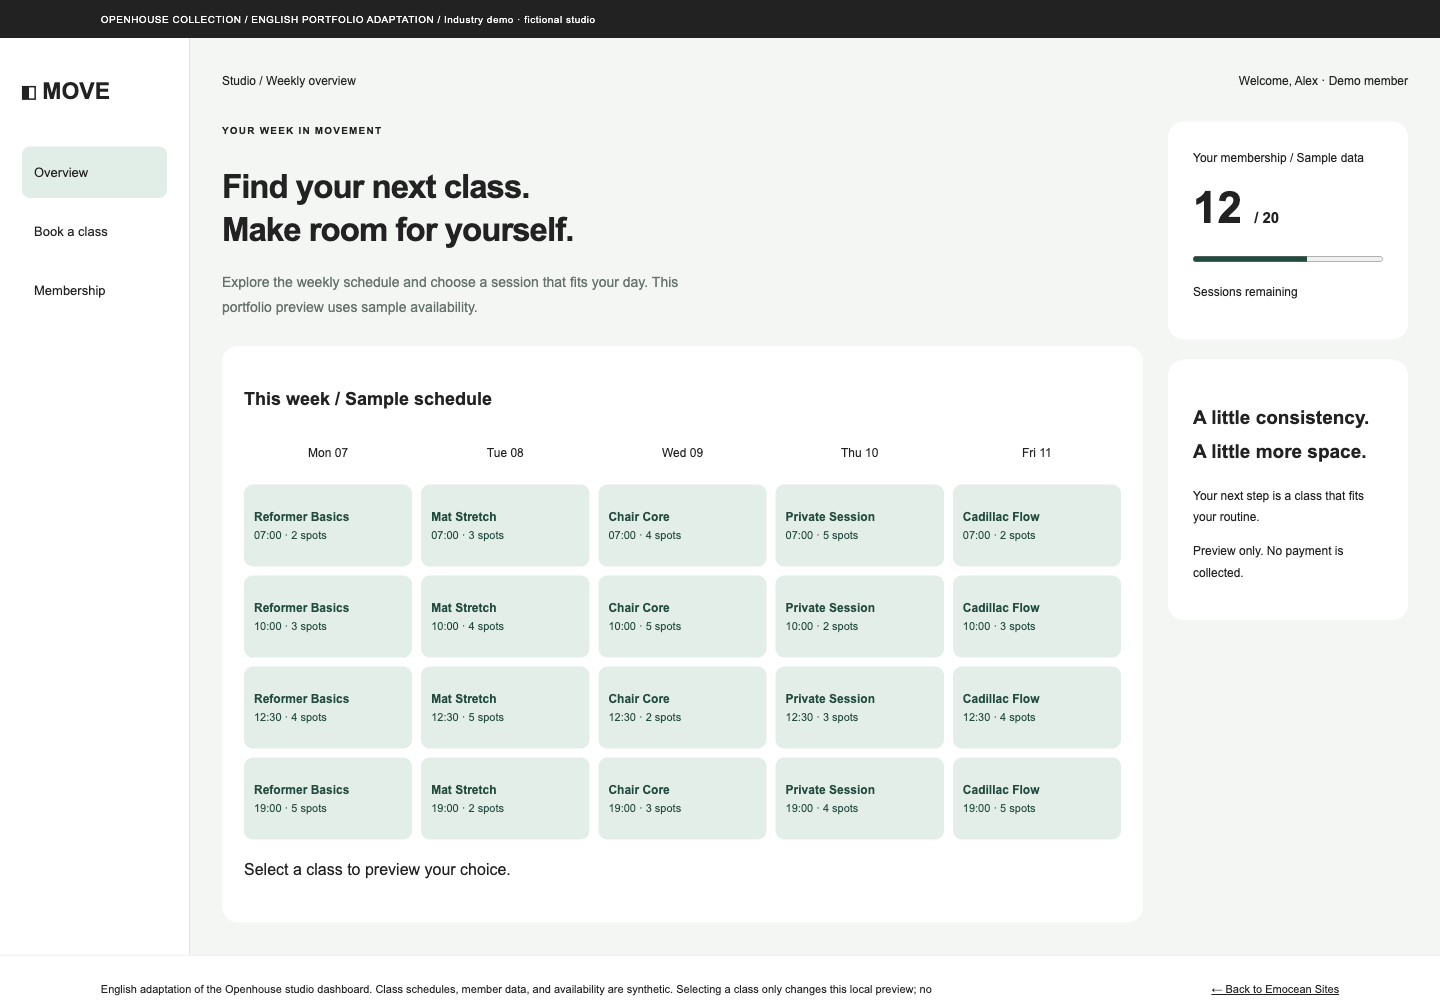The width and height of the screenshot is (1440, 1000).
Task: Pick Private Session at 12:30
Action: click(x=860, y=708)
